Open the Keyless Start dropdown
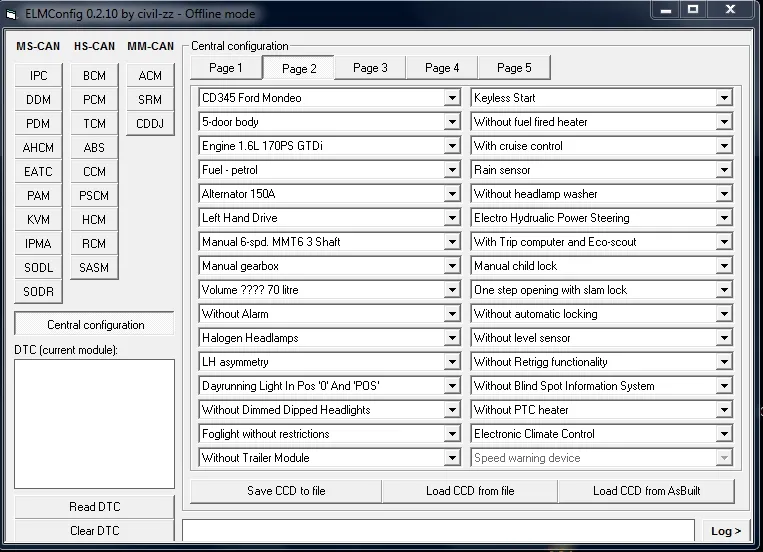 [723, 98]
